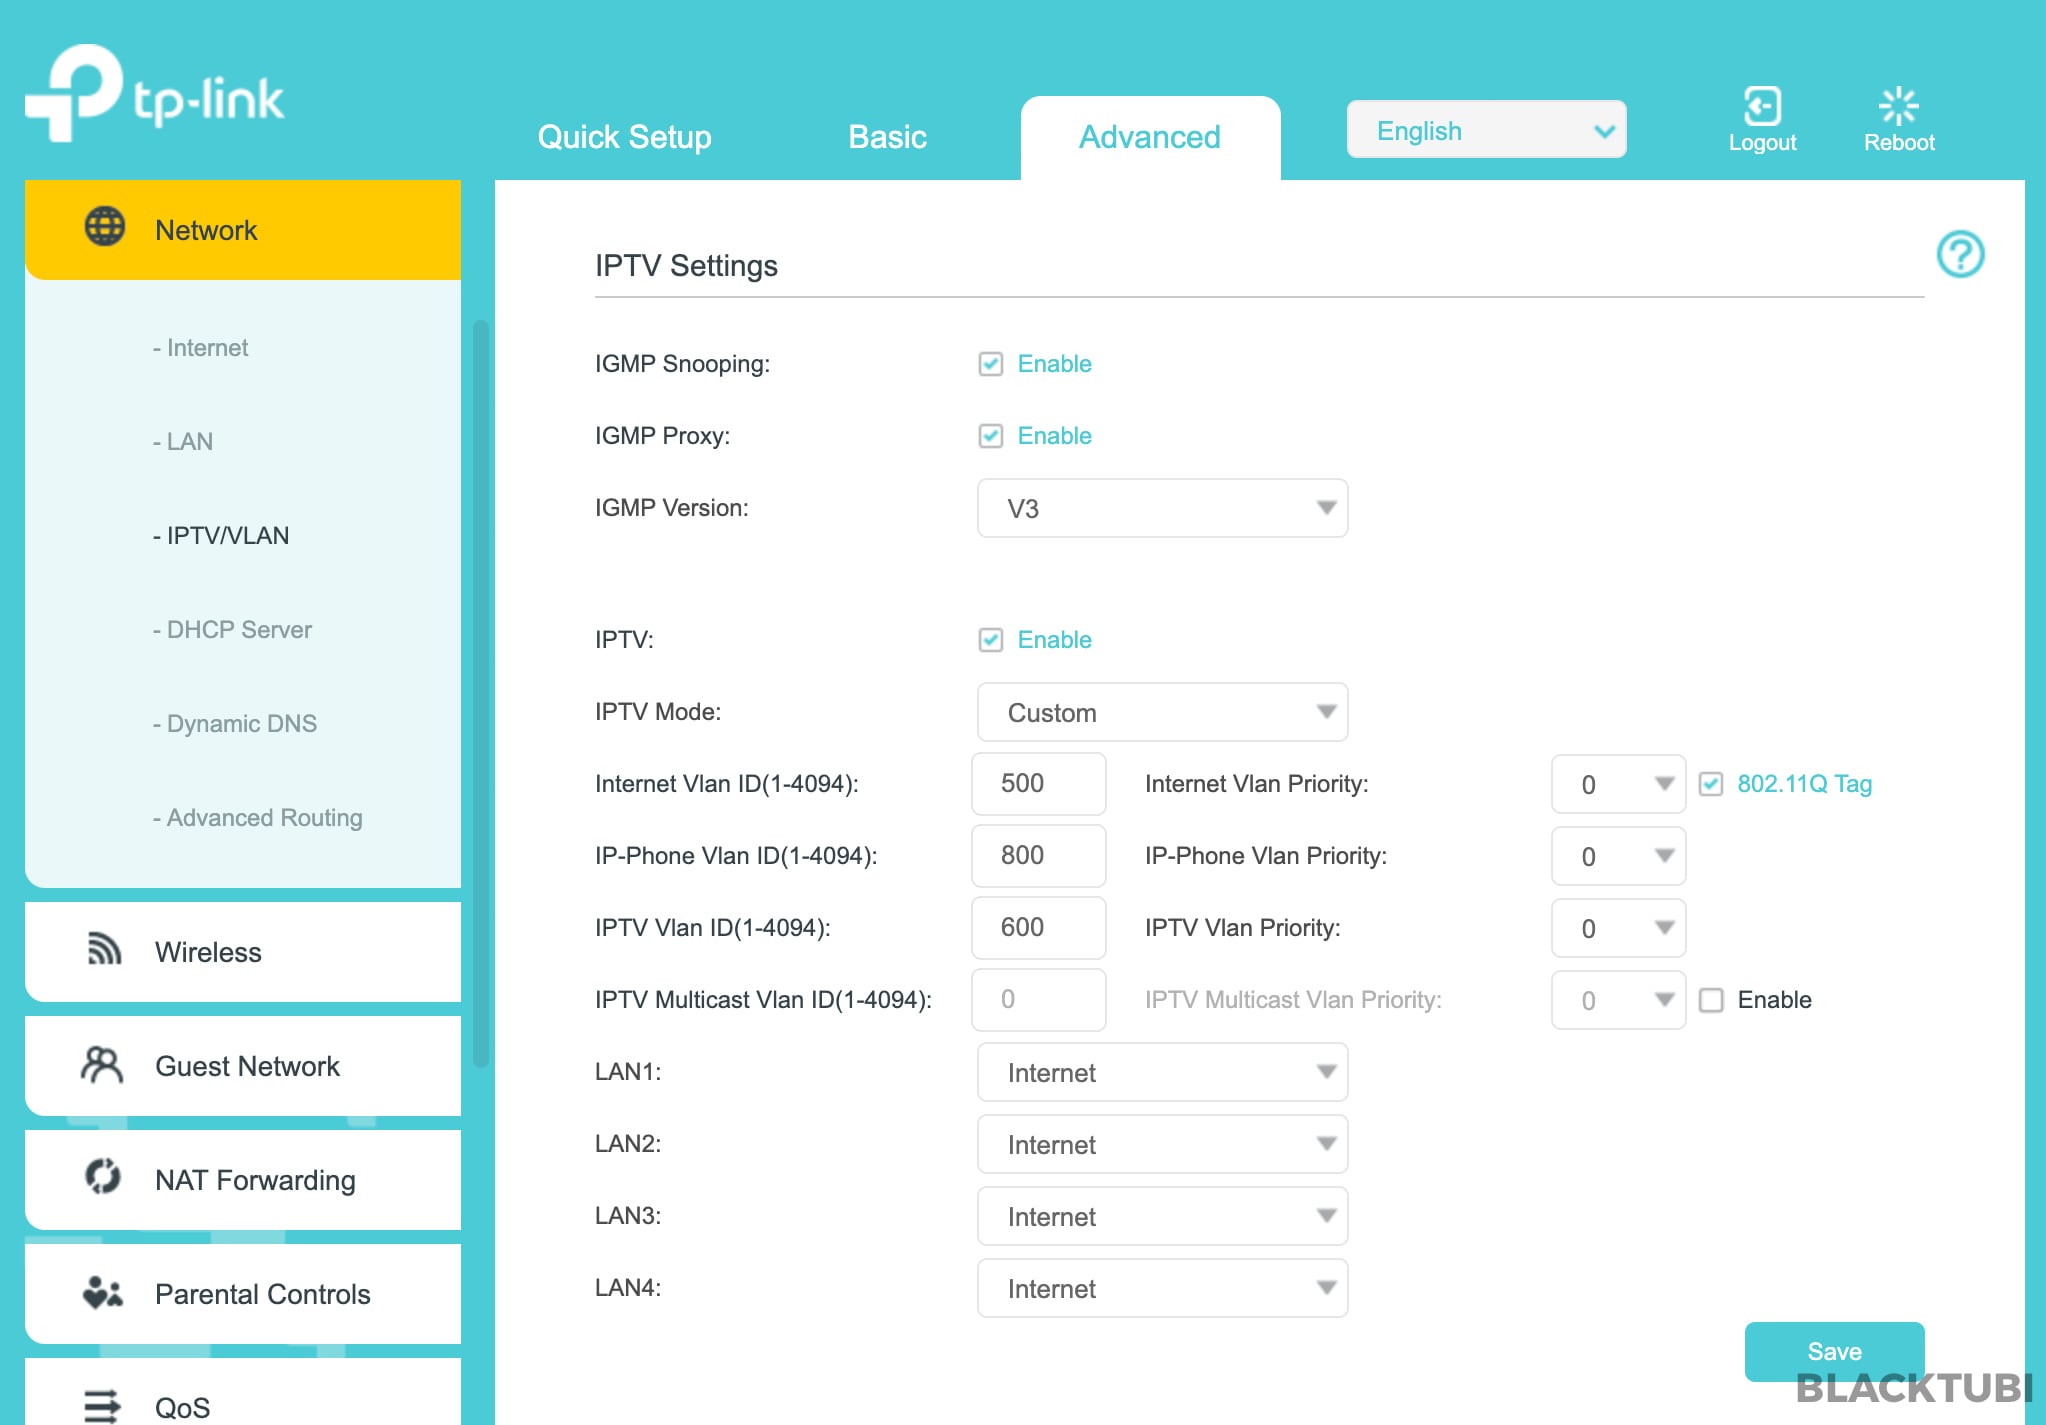Screen dimensions: 2046x1425
Task: Open the English language selector
Action: click(x=1486, y=130)
